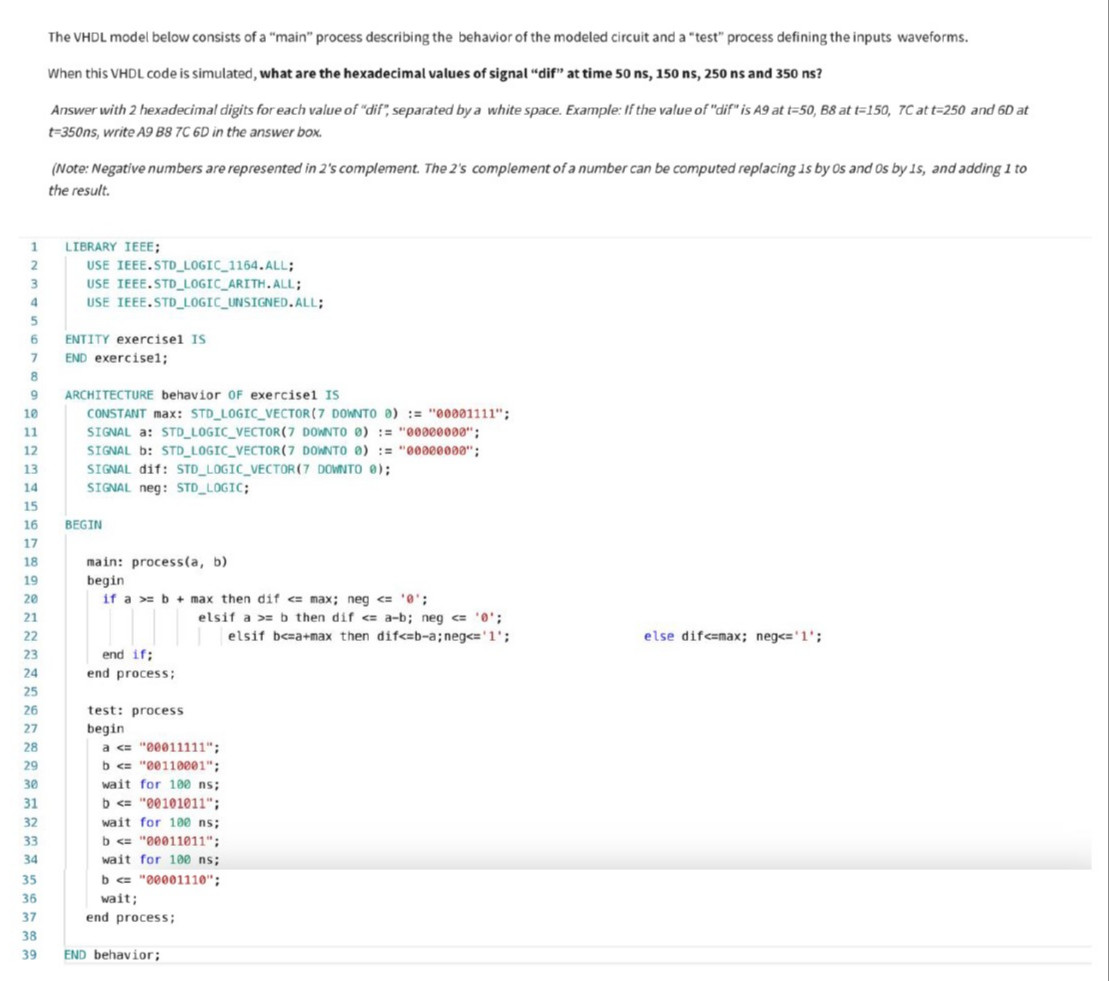Click the 'ENTITY exercise1 IS' line

point(135,339)
